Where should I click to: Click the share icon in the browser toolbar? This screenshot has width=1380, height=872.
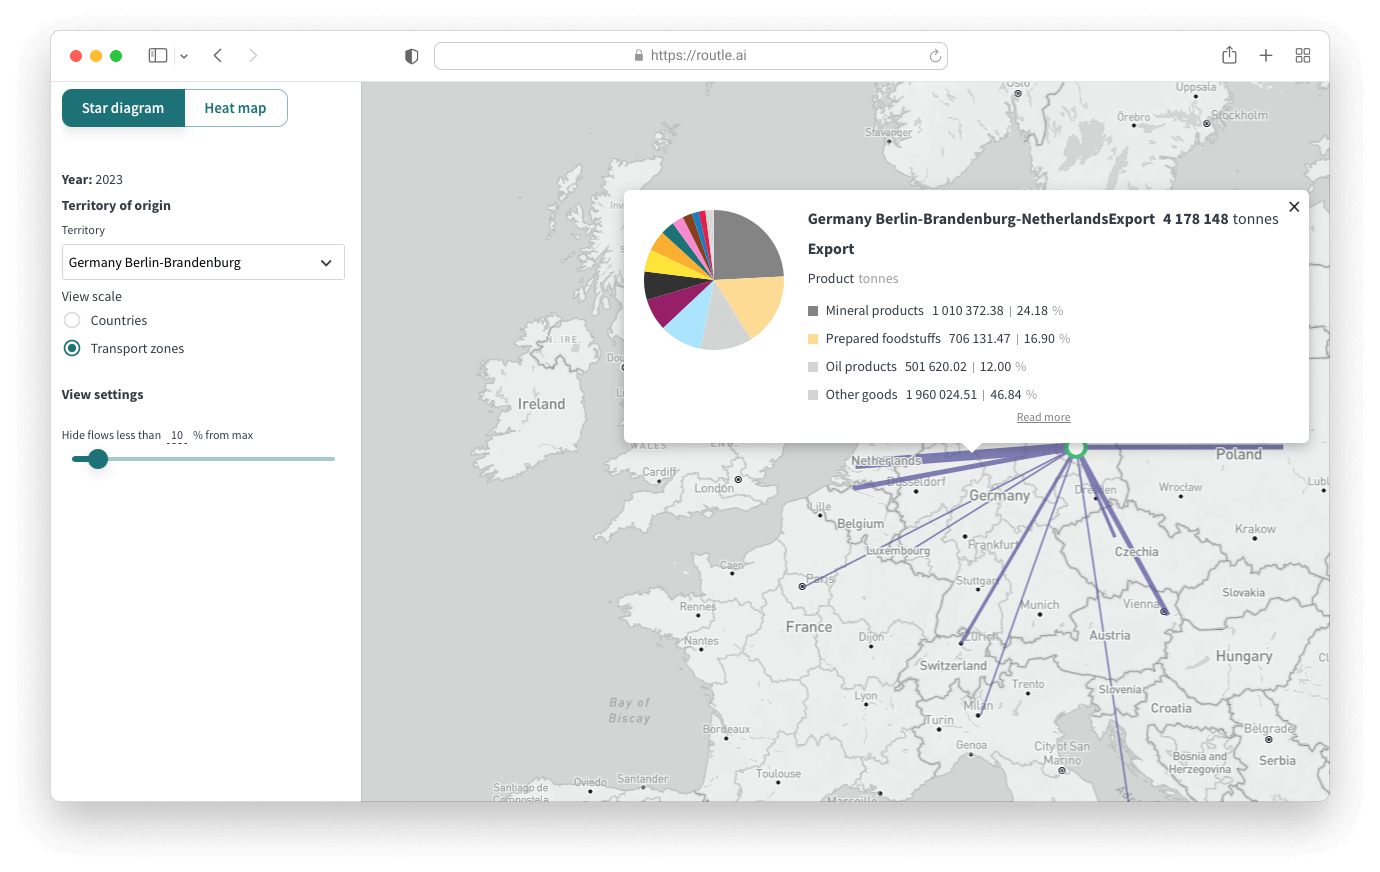[x=1229, y=55]
